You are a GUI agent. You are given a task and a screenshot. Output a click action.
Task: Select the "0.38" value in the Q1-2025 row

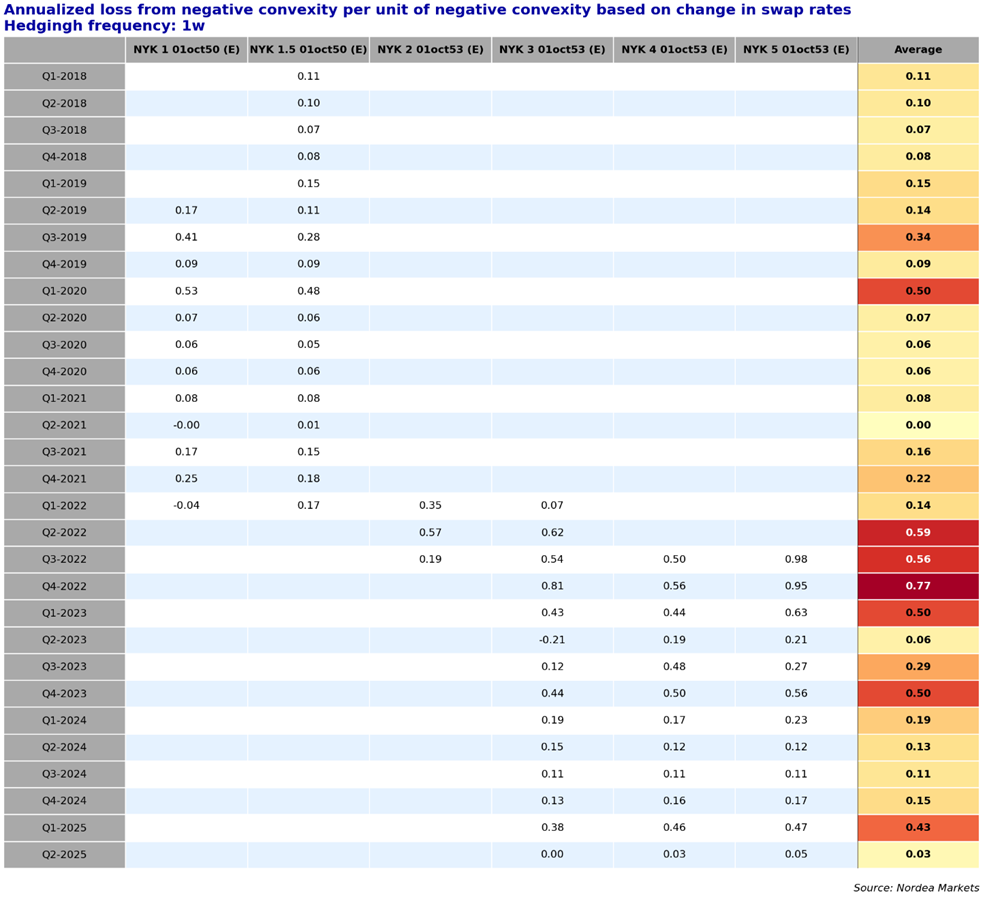tap(552, 827)
